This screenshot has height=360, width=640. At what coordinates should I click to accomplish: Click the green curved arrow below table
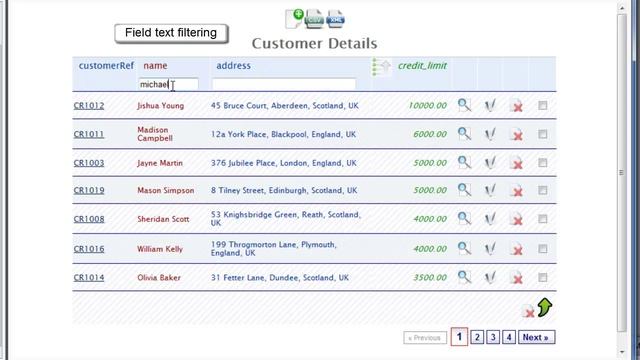point(545,307)
